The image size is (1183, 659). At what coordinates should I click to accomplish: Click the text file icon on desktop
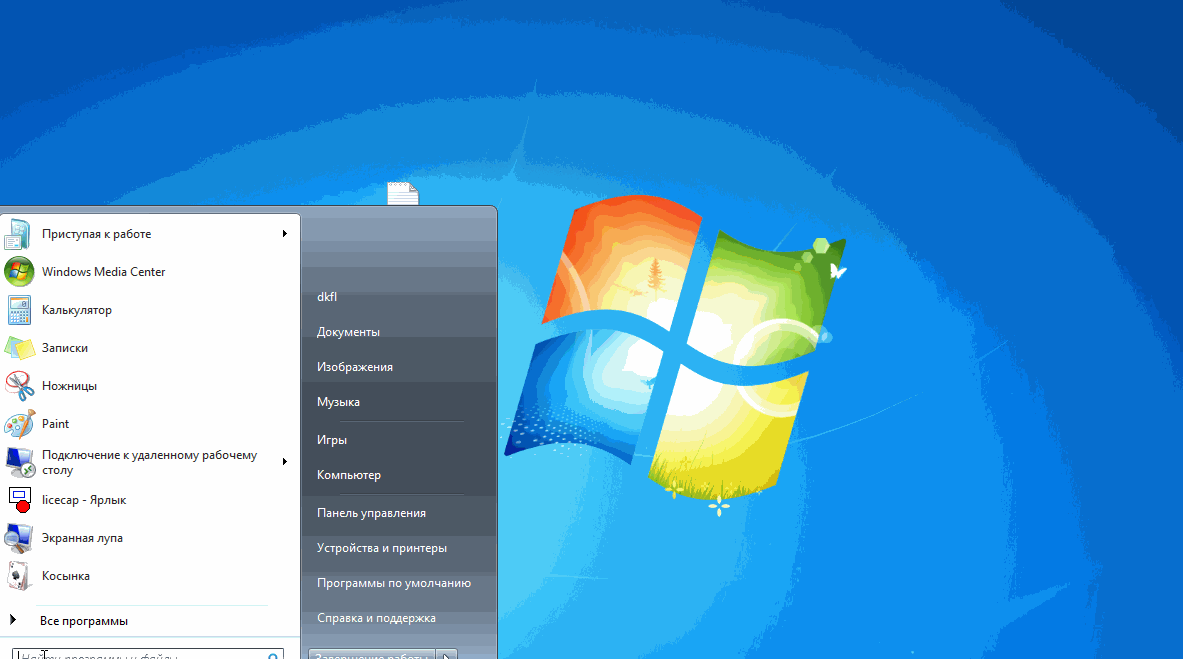click(x=403, y=193)
